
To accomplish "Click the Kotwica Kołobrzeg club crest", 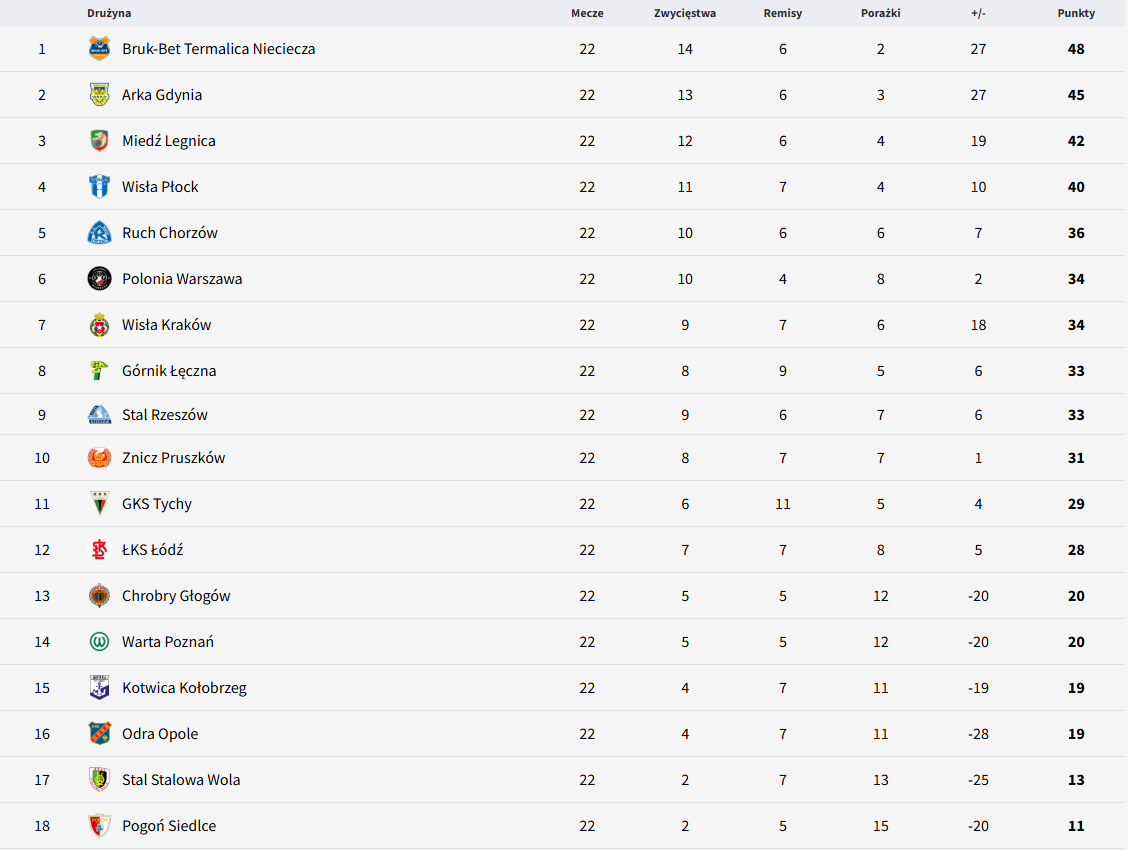I will click(99, 688).
